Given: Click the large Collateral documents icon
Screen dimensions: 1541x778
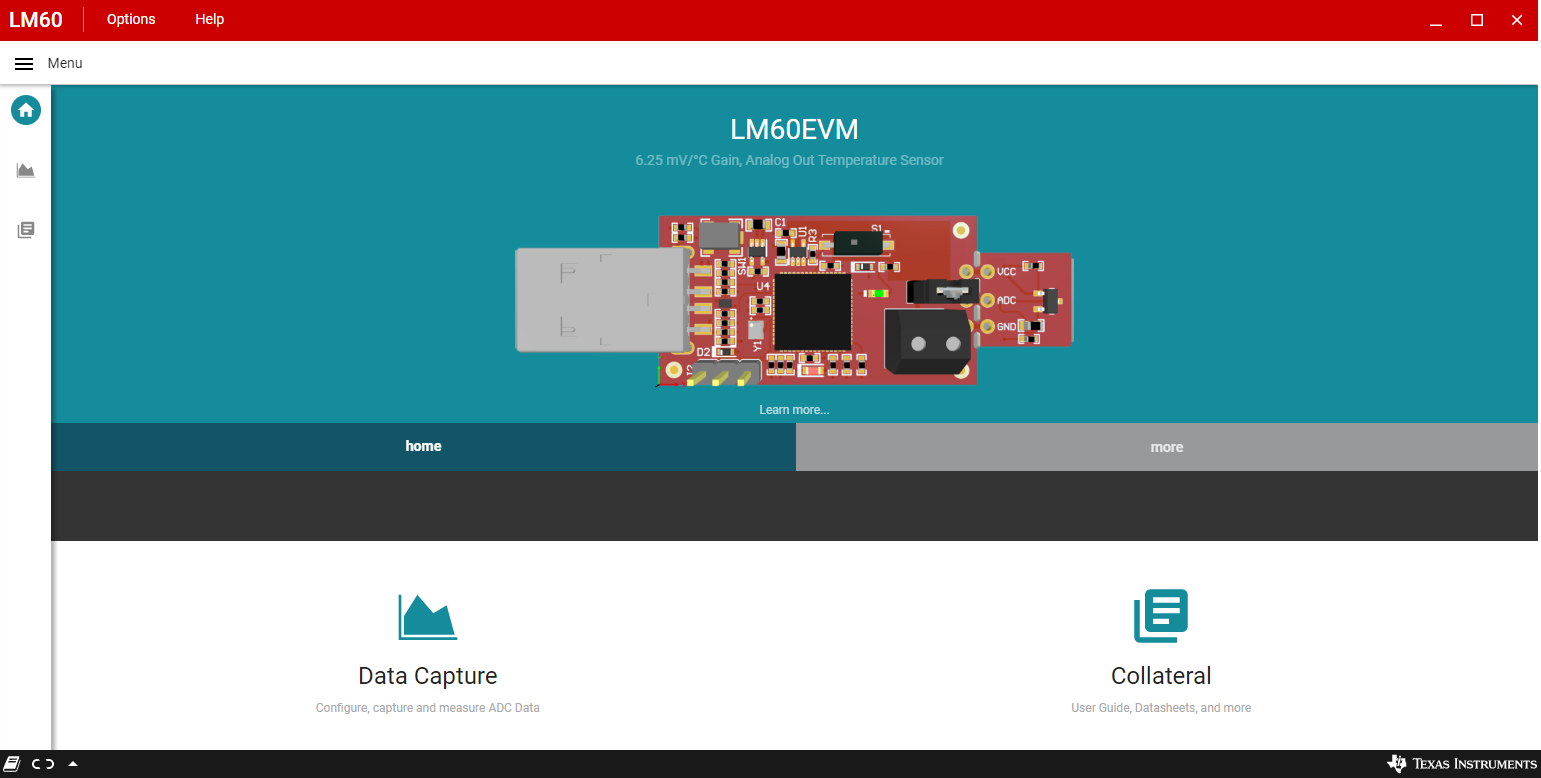Looking at the screenshot, I should tap(1160, 616).
